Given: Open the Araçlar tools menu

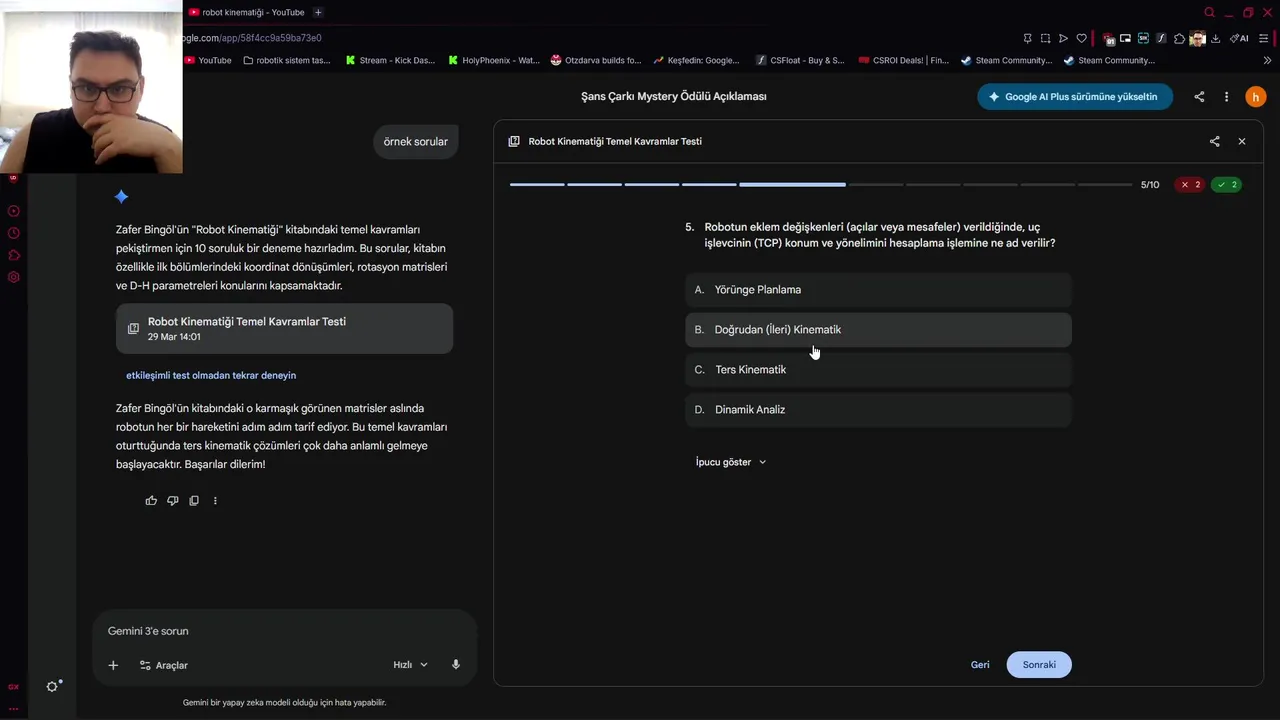Looking at the screenshot, I should coord(163,665).
